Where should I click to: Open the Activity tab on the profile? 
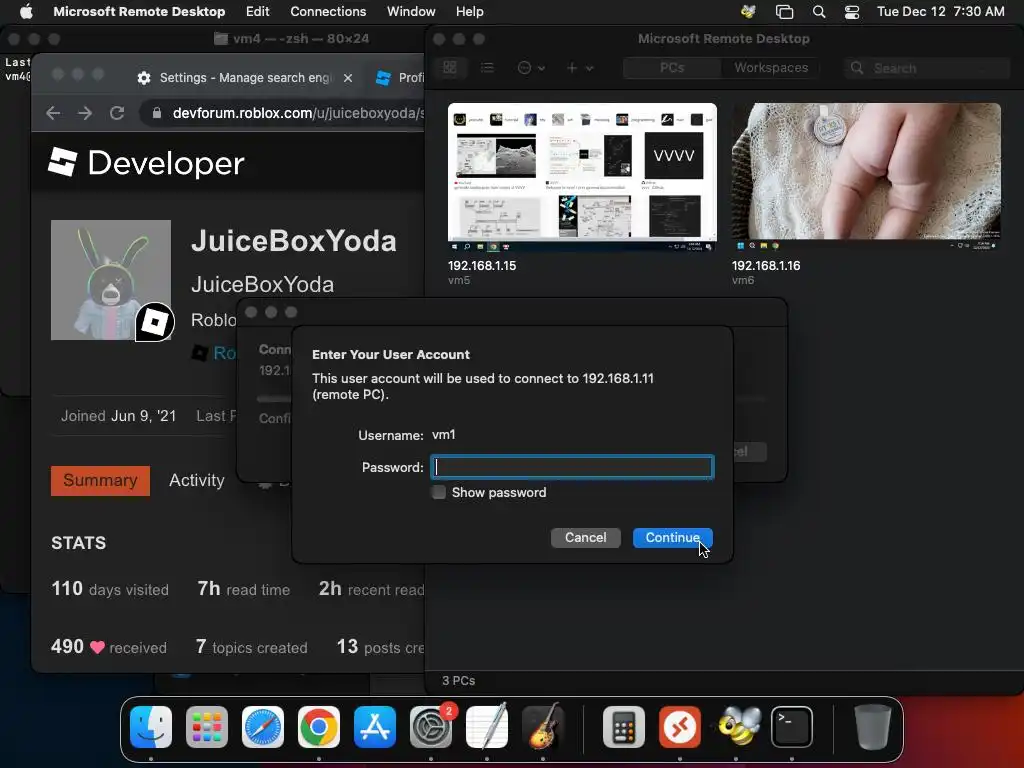tap(197, 481)
